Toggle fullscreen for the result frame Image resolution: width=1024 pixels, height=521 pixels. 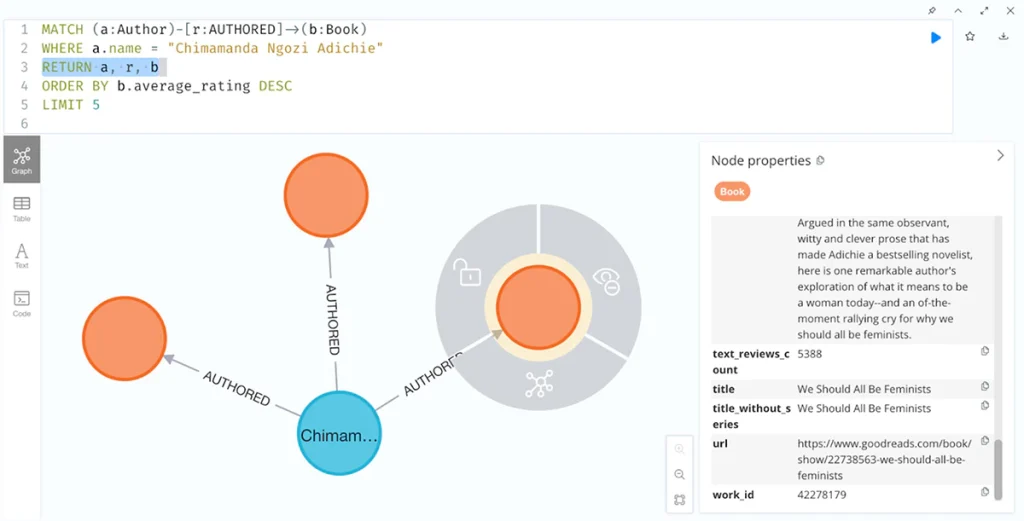983,10
